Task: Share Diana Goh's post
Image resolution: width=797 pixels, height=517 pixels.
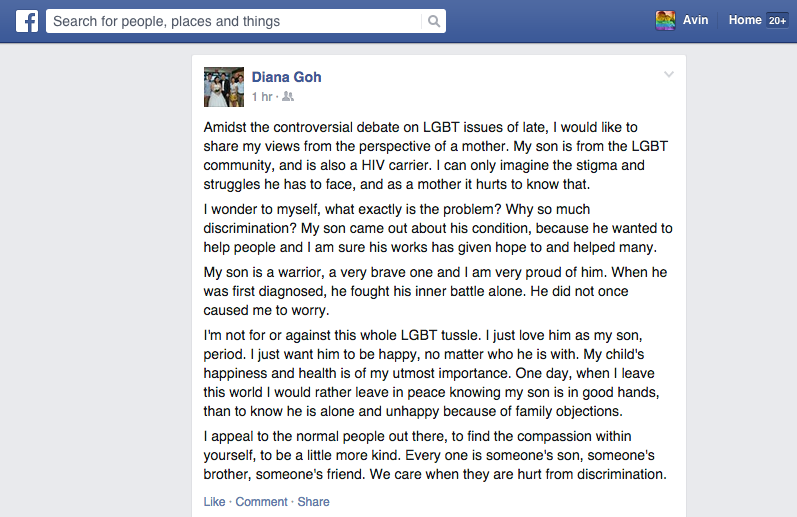Action: pyautogui.click(x=313, y=502)
